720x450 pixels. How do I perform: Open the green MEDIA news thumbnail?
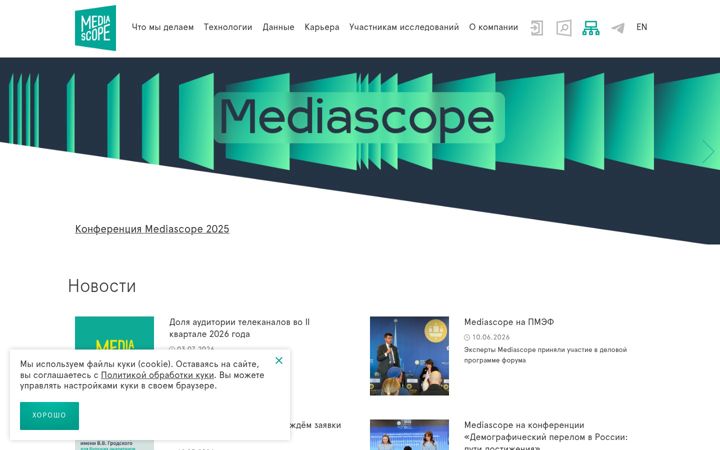[x=114, y=333]
